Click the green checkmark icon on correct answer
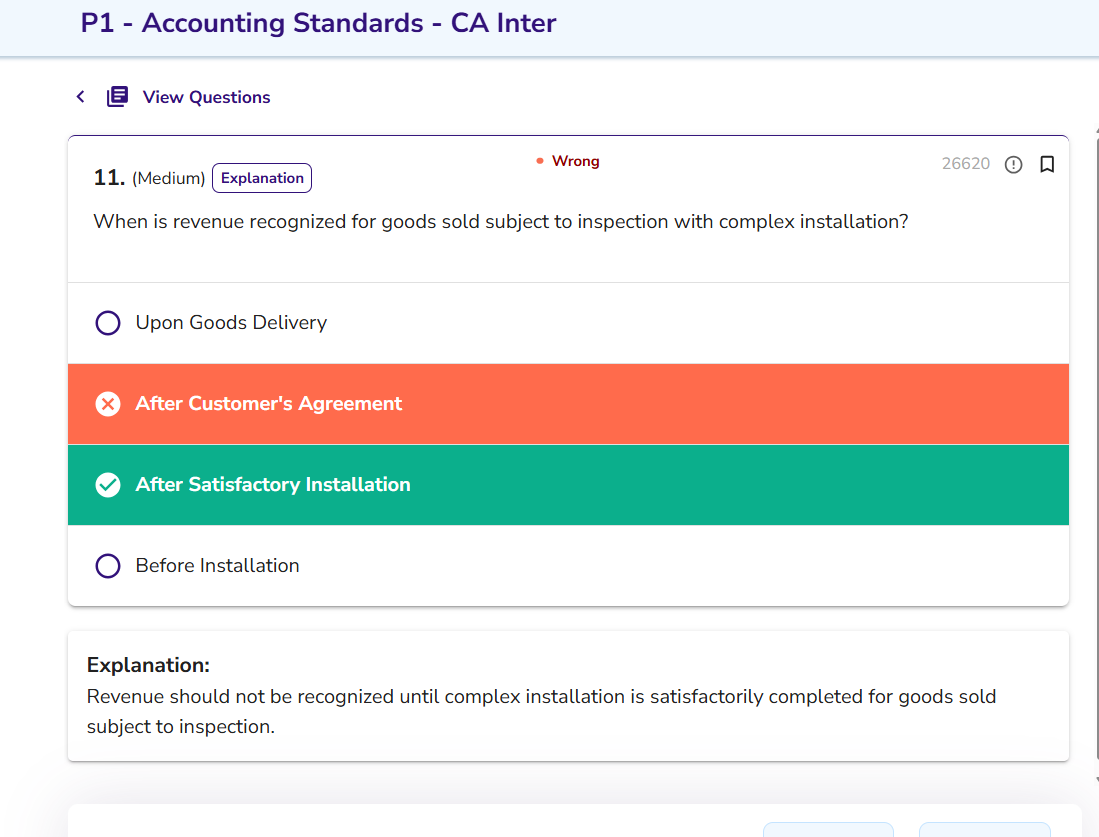Image resolution: width=1099 pixels, height=837 pixels. 107,485
